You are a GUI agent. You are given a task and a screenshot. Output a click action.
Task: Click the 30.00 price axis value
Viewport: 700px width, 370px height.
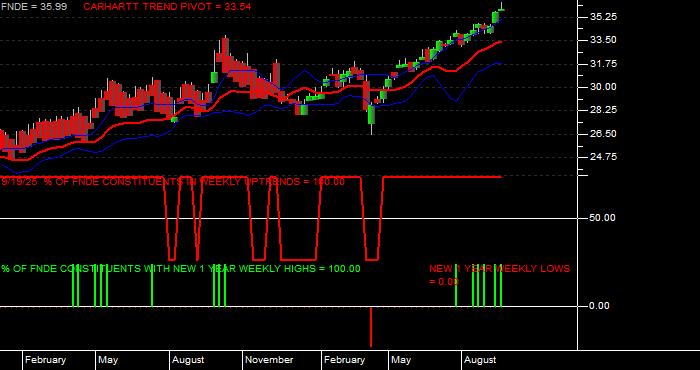click(x=603, y=87)
